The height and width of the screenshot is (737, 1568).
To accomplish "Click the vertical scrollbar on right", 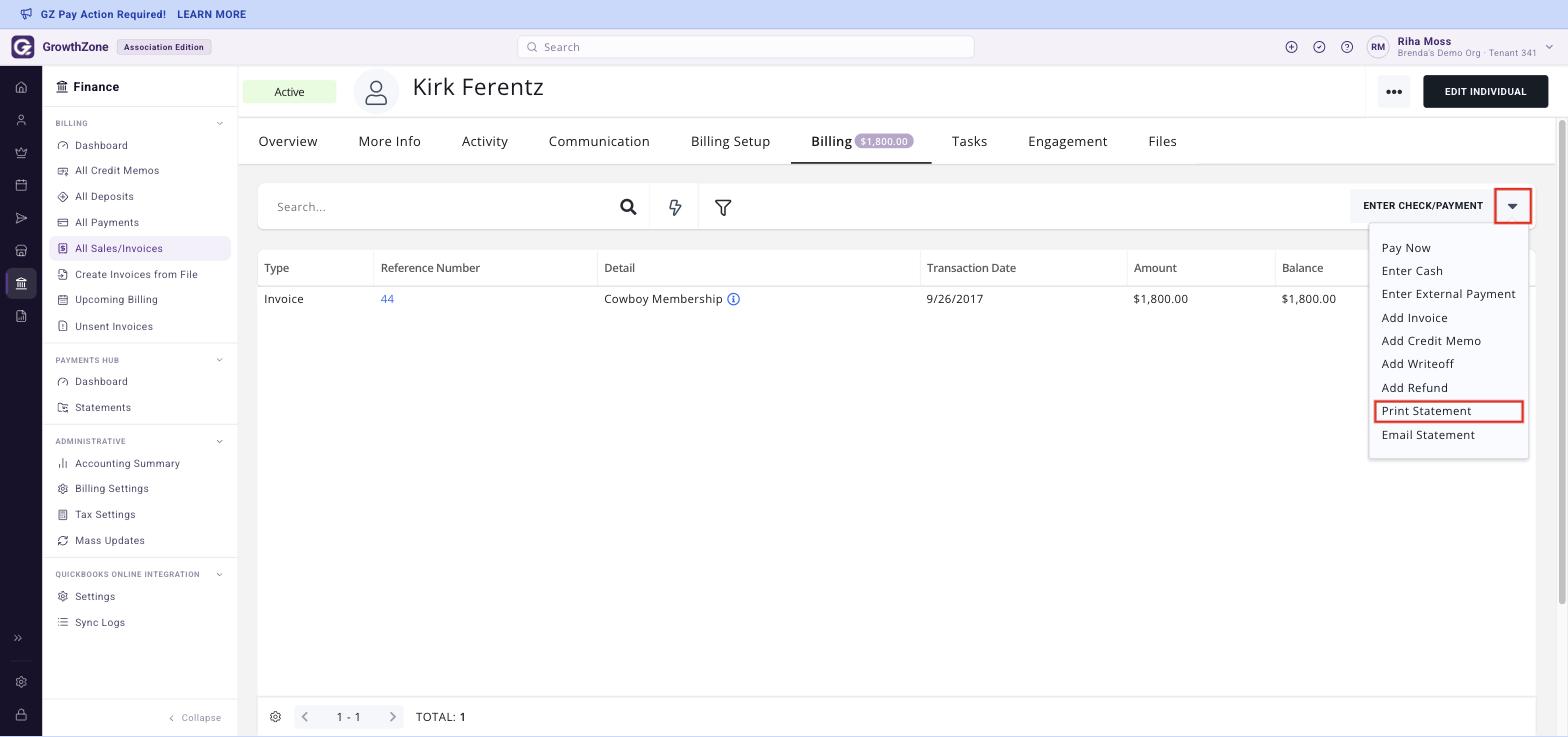I will click(x=1562, y=362).
